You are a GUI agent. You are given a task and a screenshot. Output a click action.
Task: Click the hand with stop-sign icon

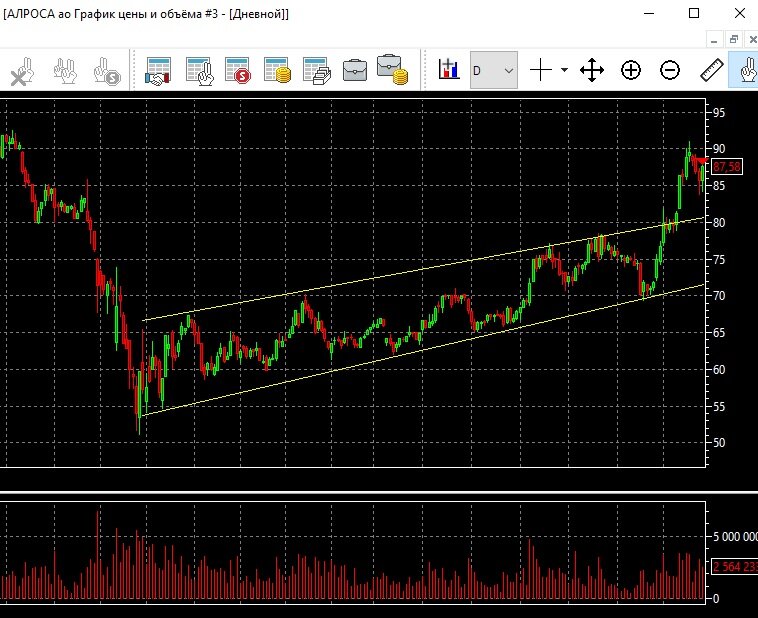106,71
